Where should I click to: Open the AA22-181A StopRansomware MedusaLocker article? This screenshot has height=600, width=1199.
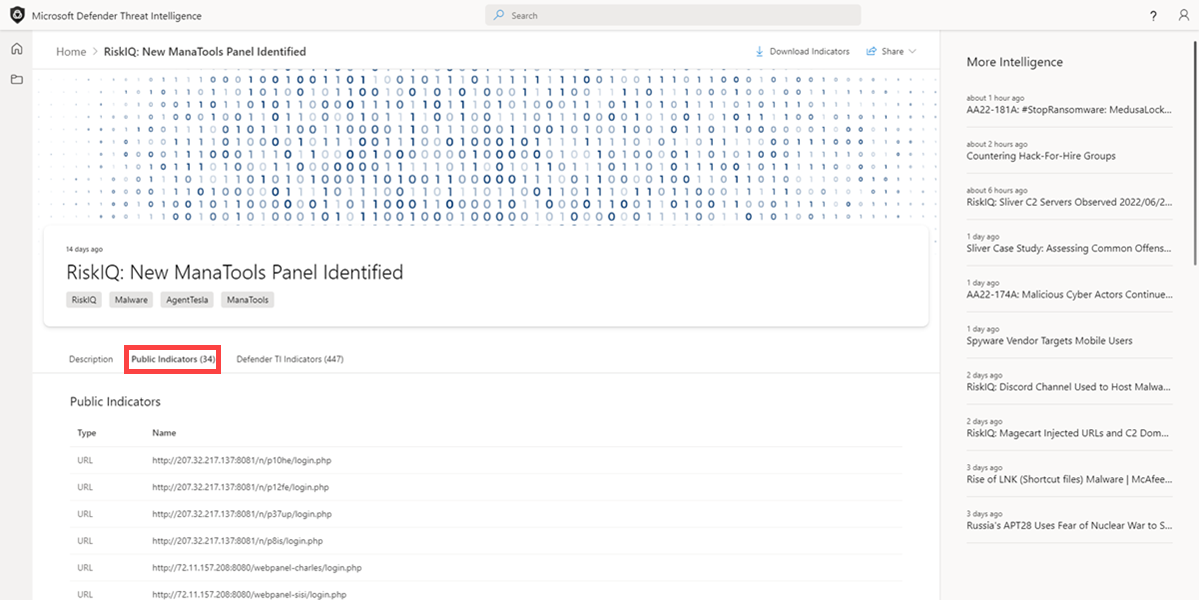coord(1068,110)
